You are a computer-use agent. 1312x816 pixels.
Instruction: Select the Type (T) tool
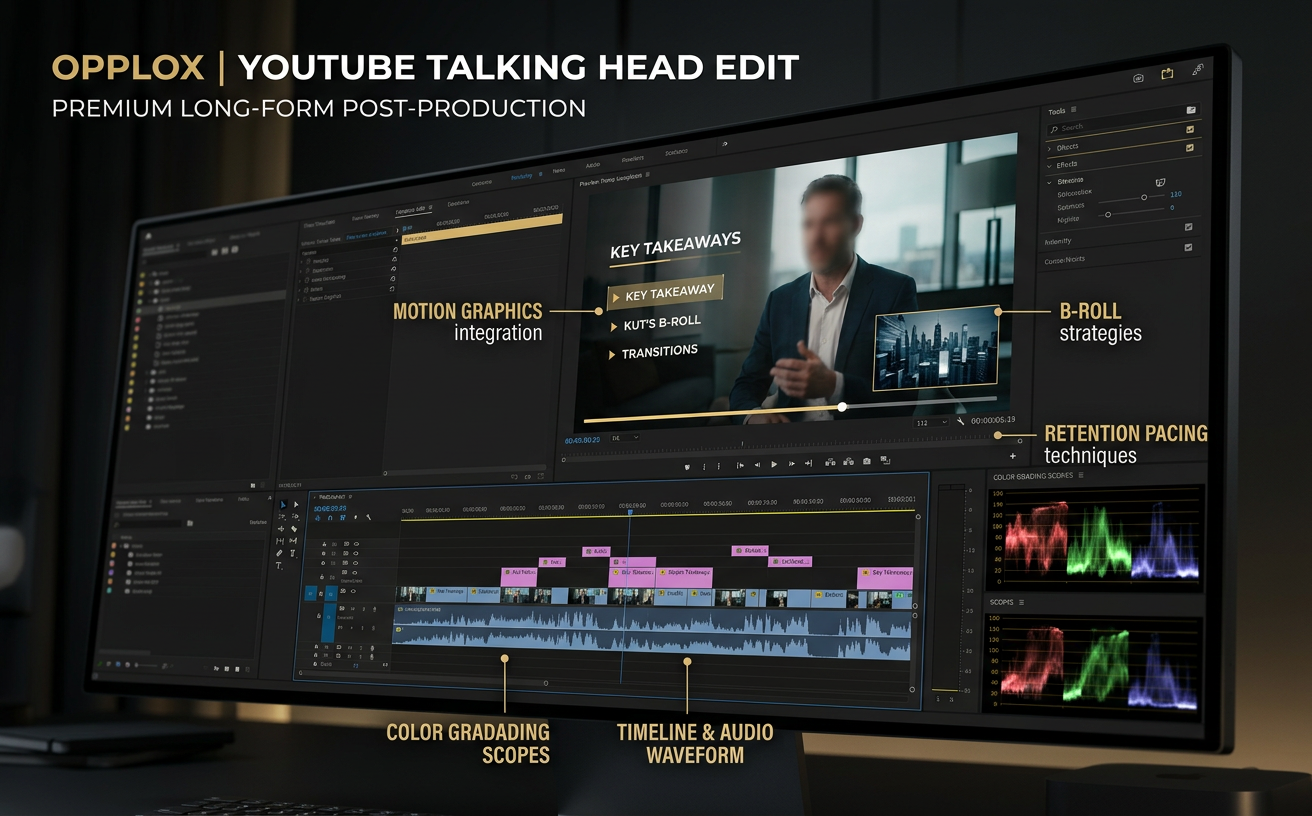click(279, 566)
